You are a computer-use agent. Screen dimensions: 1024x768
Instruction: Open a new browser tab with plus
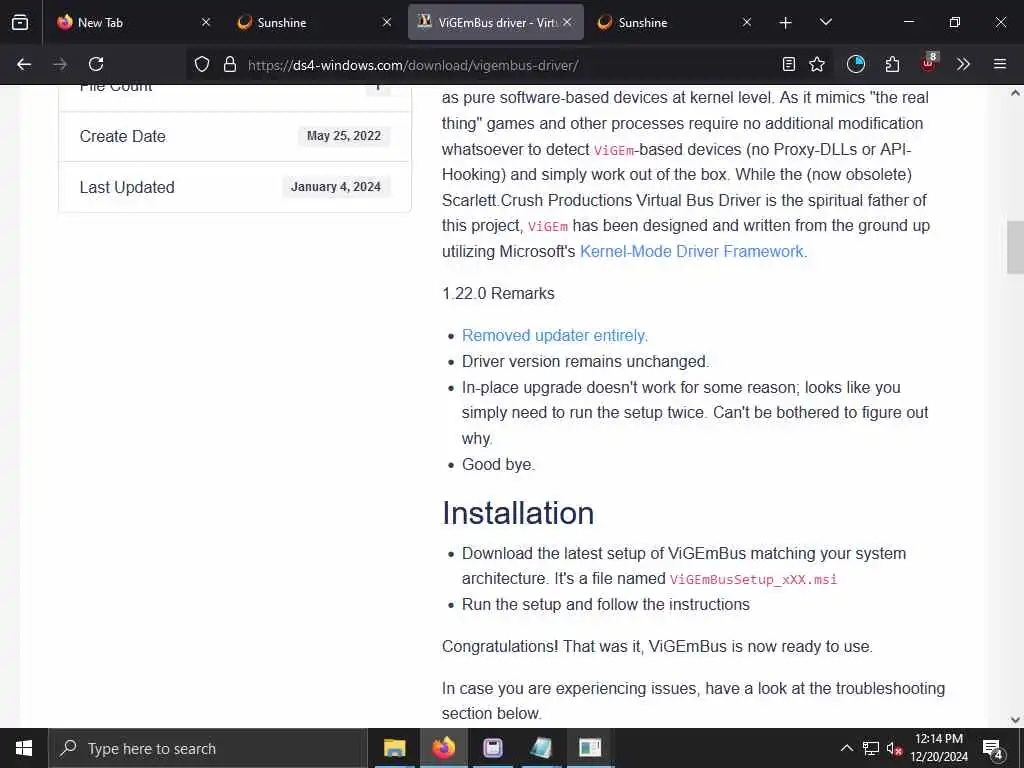coord(786,23)
